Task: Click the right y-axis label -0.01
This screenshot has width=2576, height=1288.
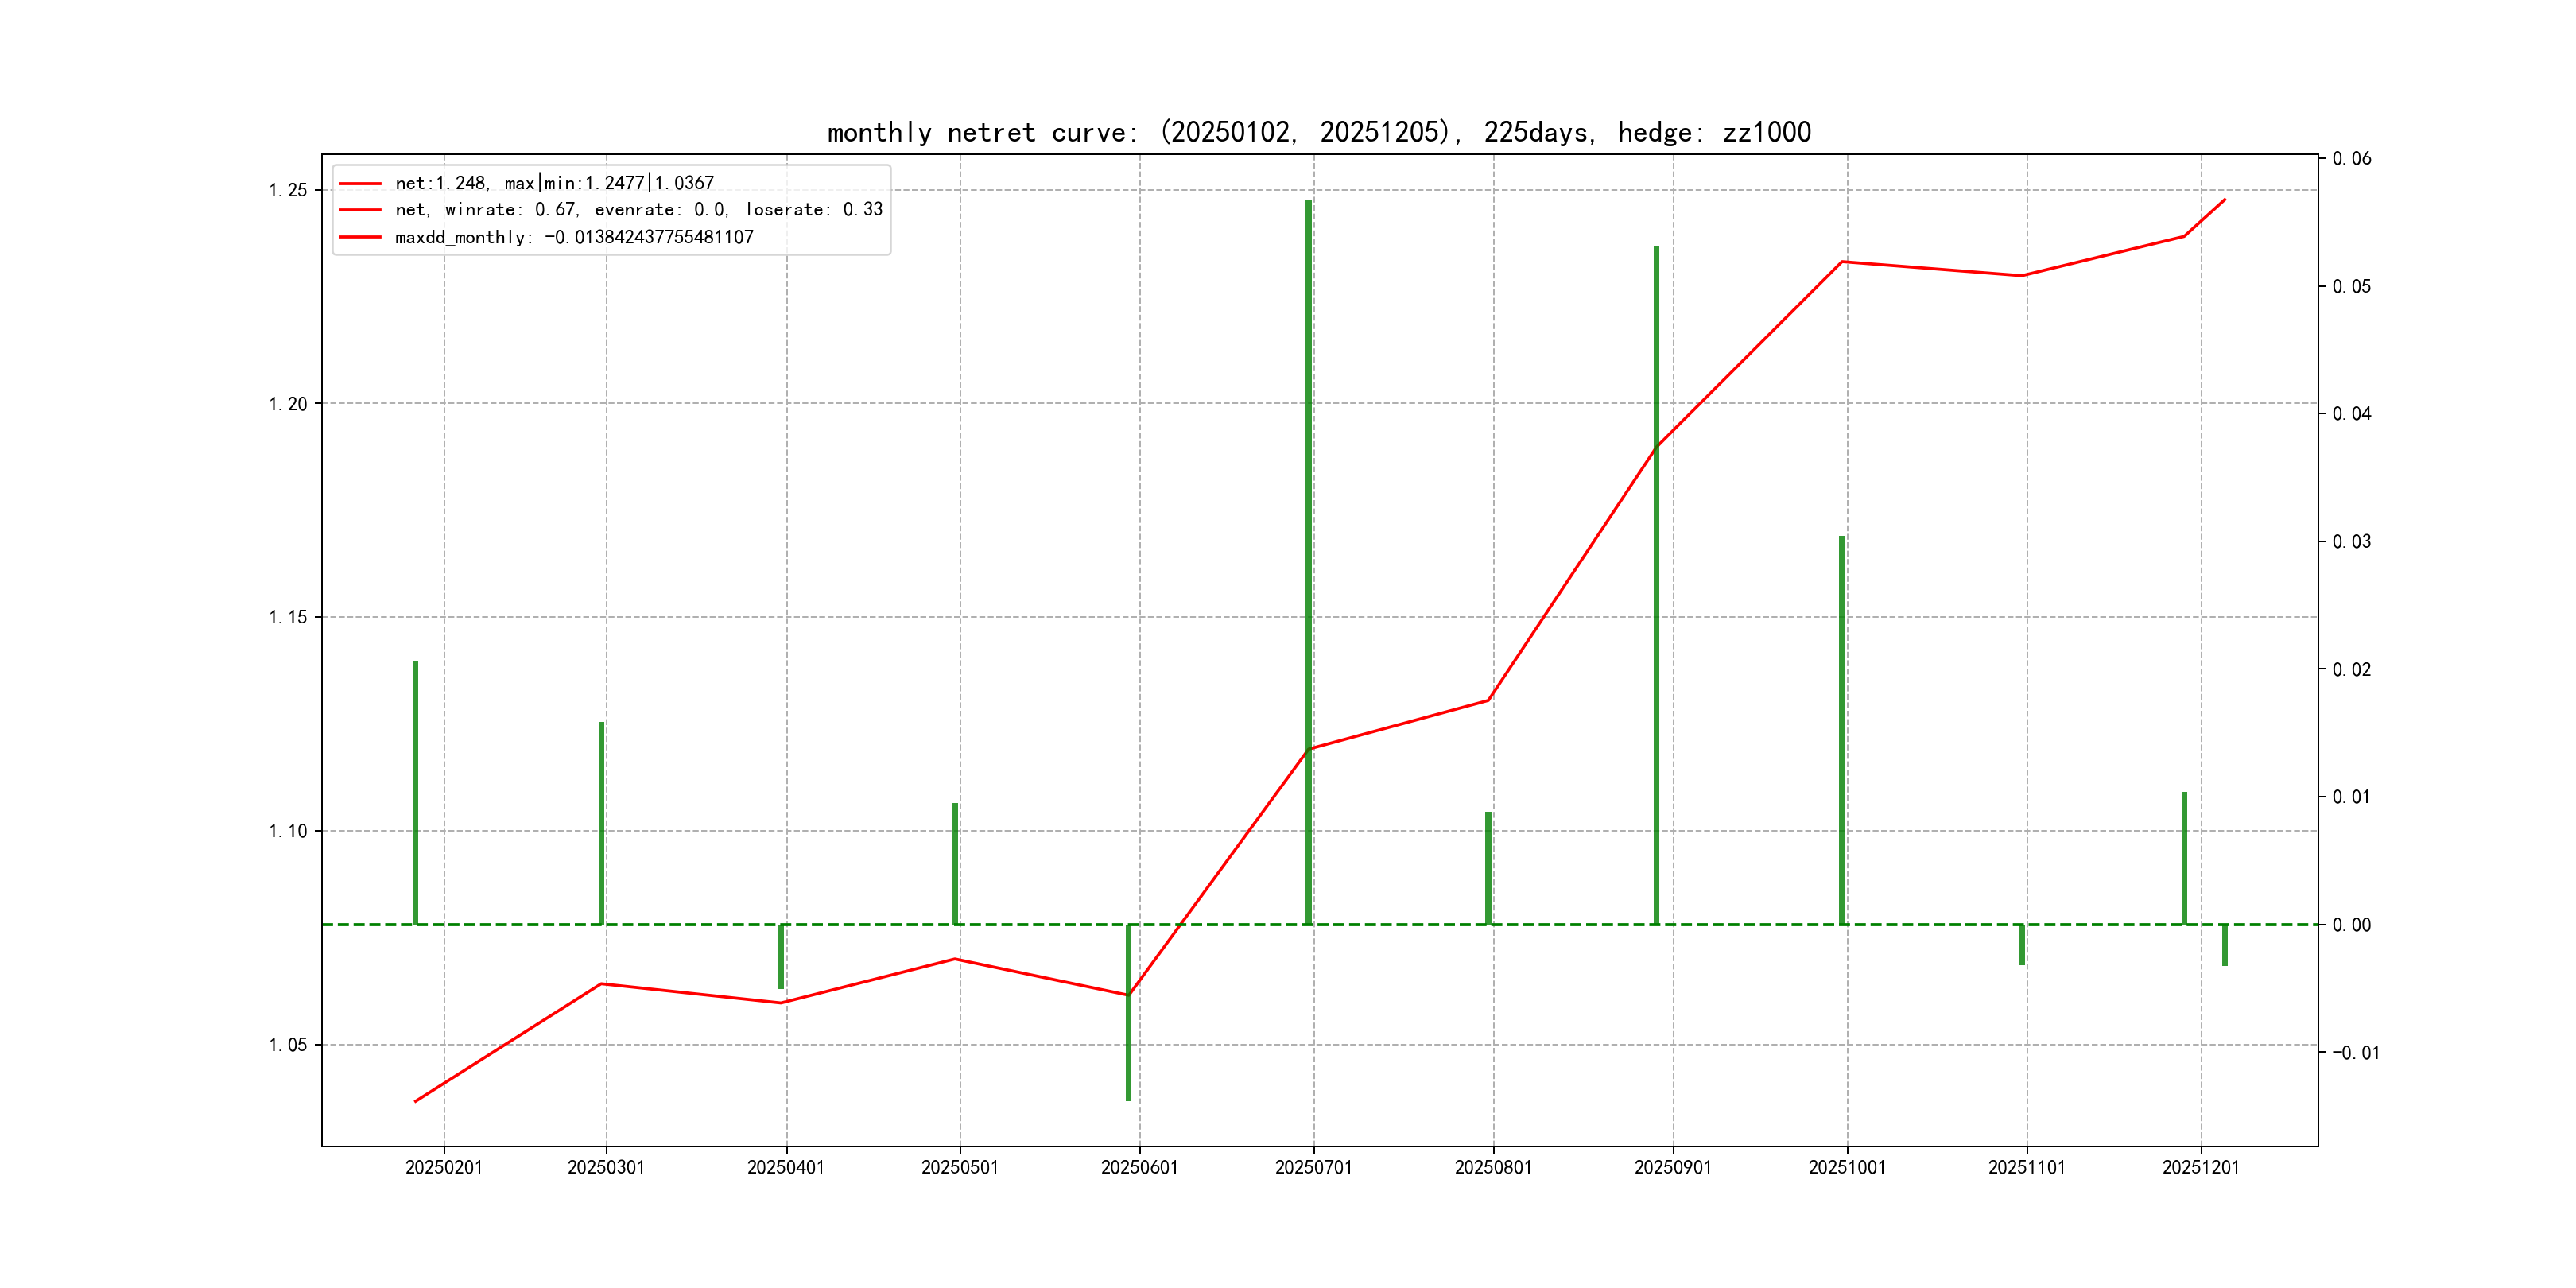Action: pyautogui.click(x=2355, y=1053)
